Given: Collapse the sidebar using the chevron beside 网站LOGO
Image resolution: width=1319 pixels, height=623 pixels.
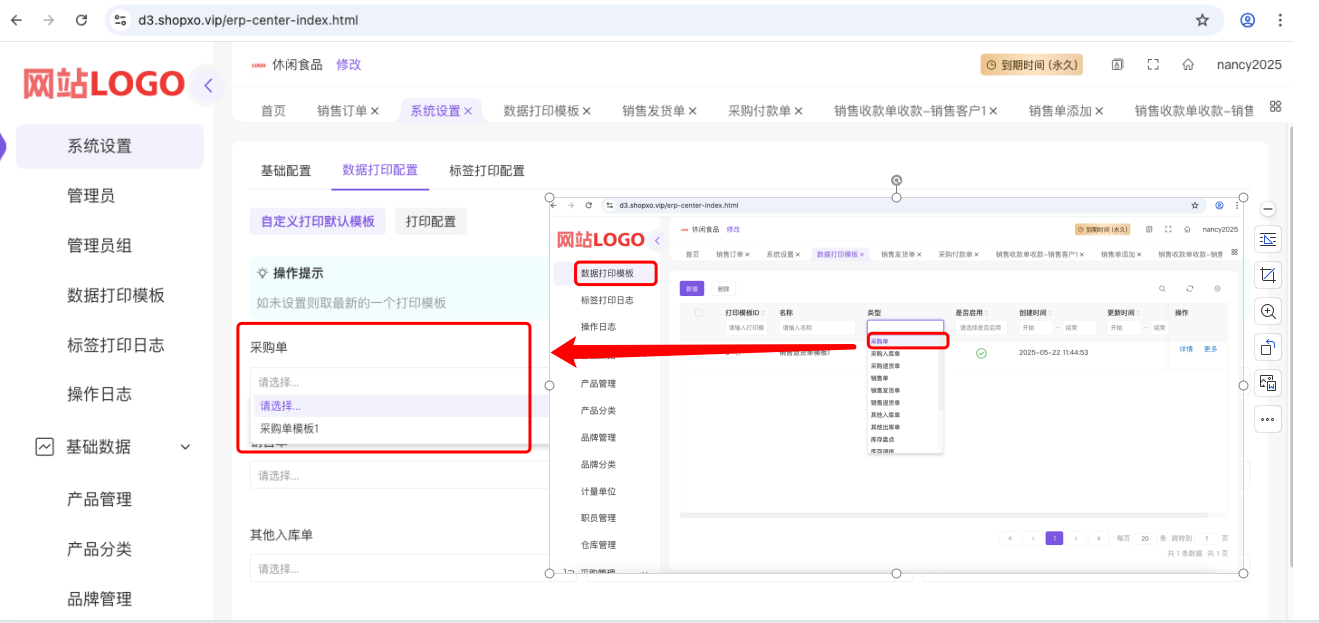Looking at the screenshot, I should (208, 85).
